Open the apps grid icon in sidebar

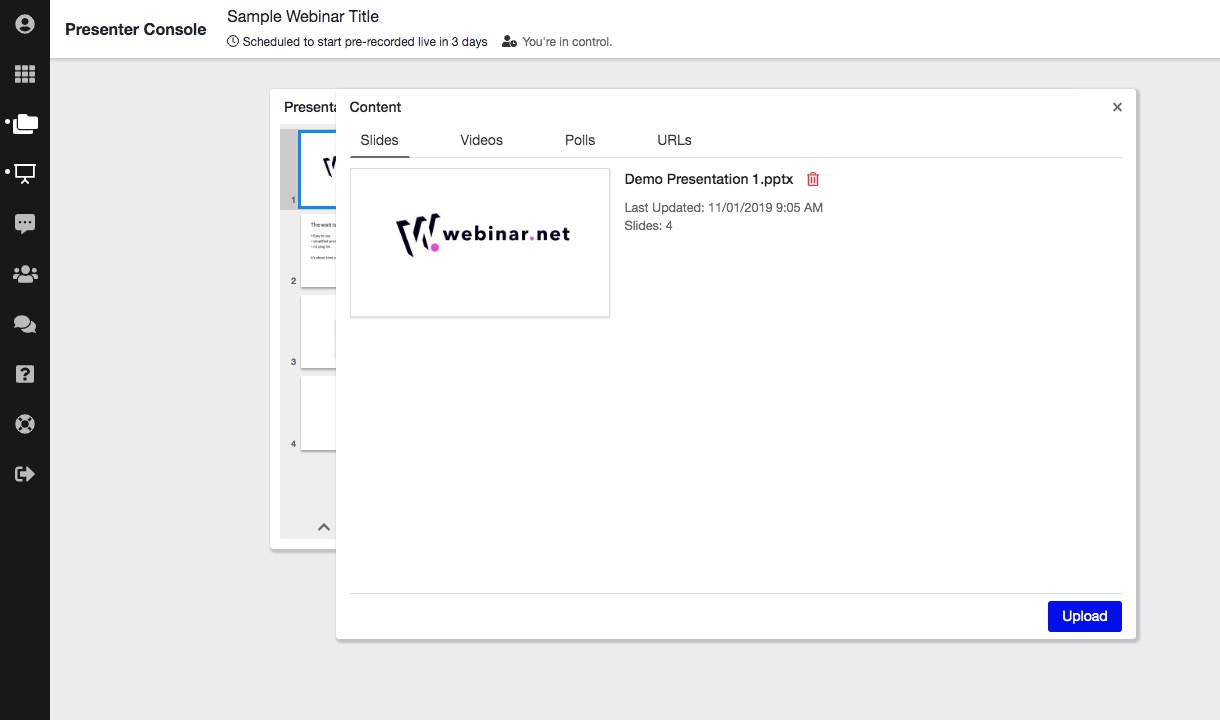(25, 74)
